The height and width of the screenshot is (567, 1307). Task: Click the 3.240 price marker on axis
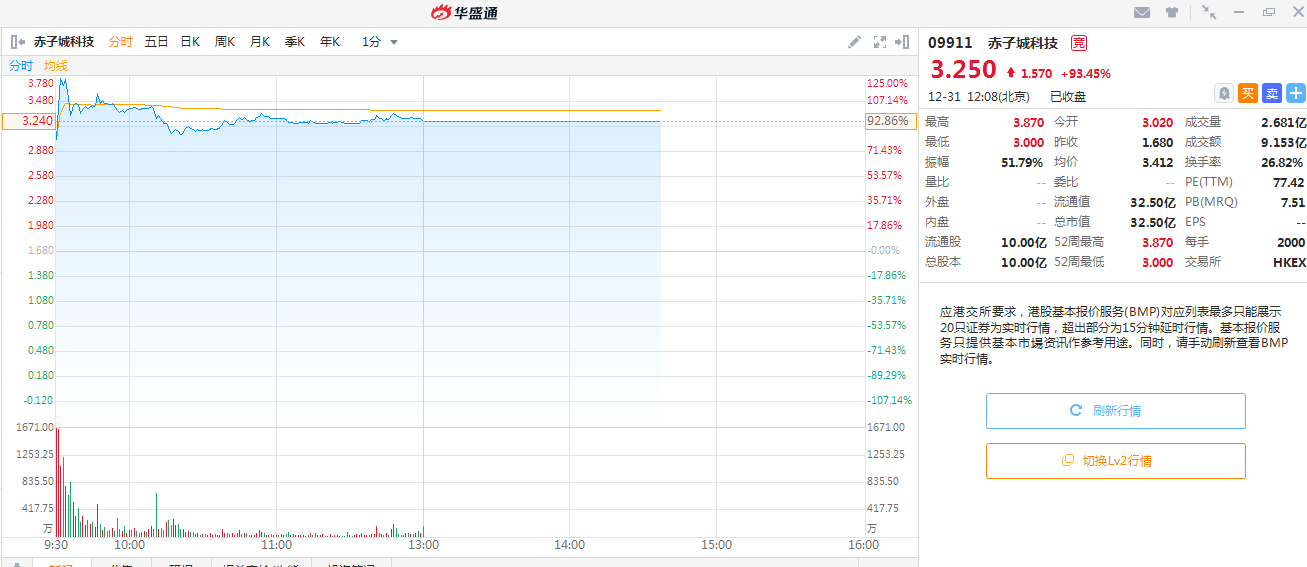[x=28, y=121]
